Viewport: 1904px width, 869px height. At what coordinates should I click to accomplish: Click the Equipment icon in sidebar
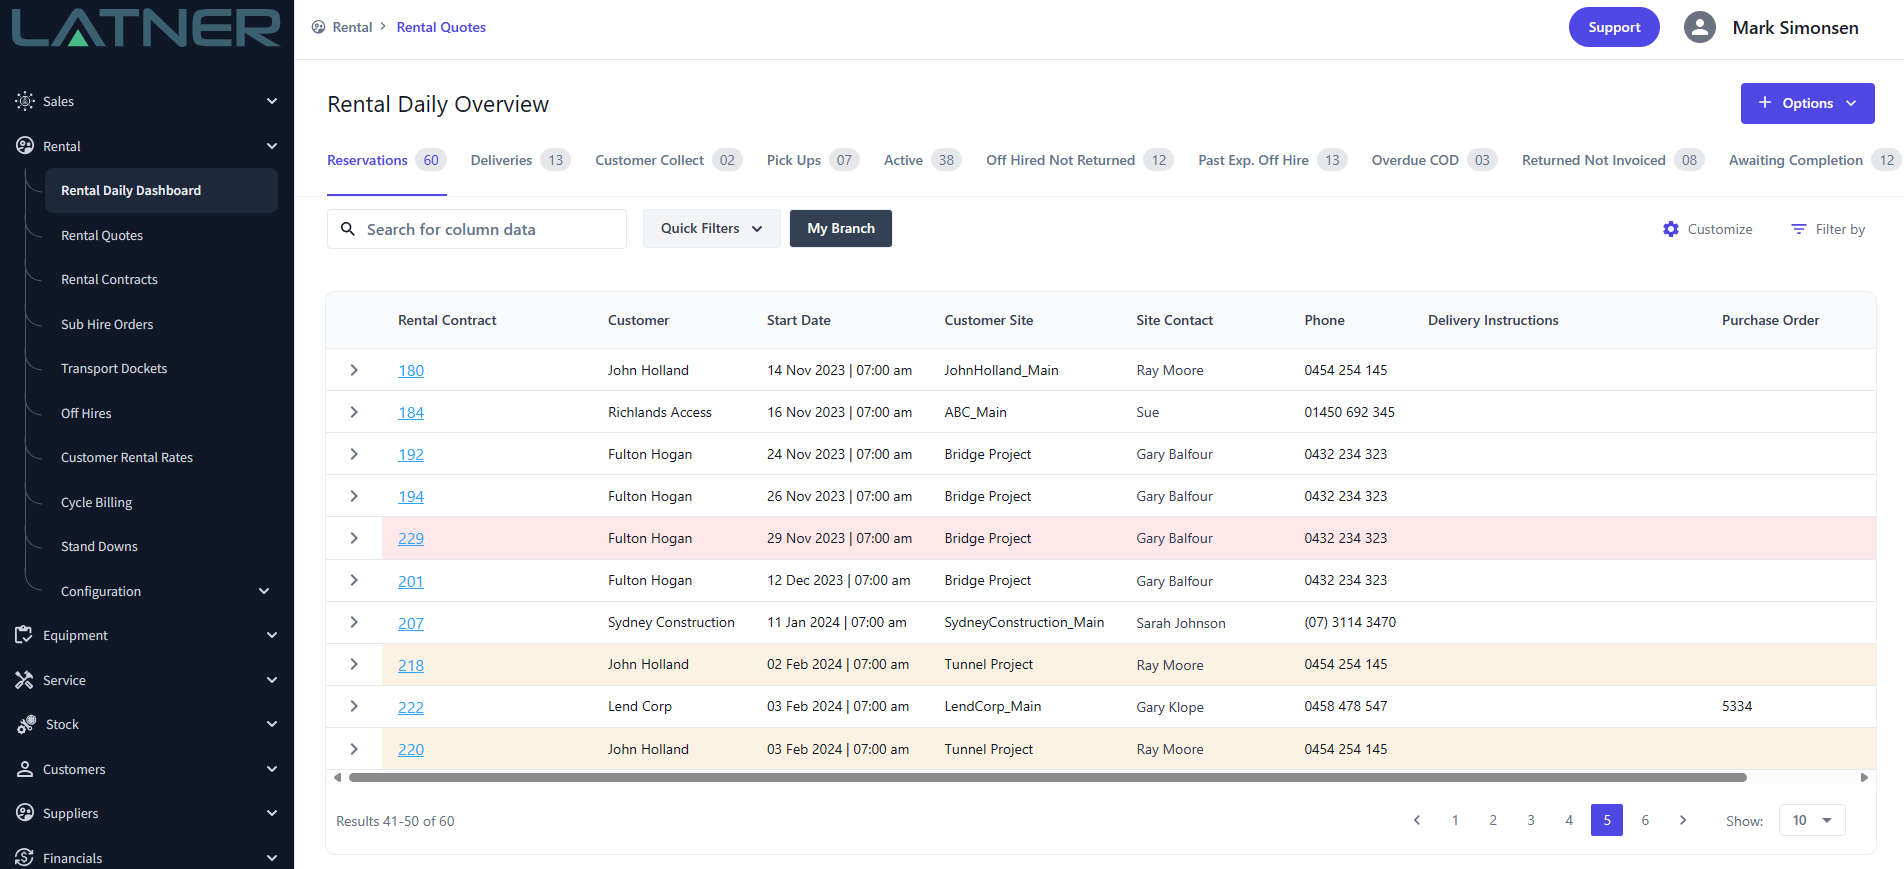[x=24, y=635]
